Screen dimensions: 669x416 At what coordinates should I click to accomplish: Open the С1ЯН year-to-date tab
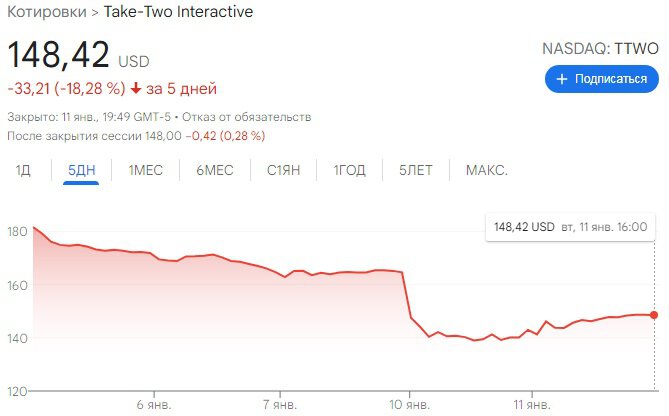coord(283,170)
